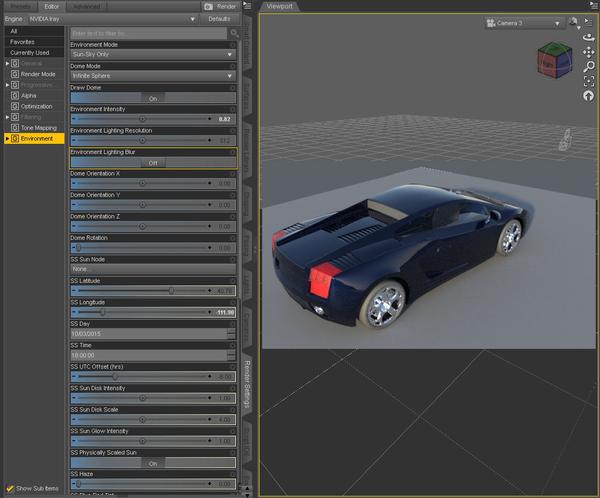Viewport: 600px width, 498px height.
Task: Toggle the Draw Dome On switch
Action: pos(153,98)
